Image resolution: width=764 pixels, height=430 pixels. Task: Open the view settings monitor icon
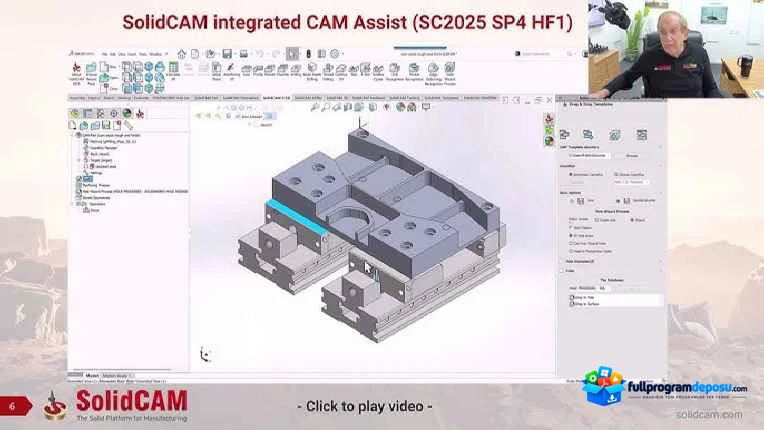coord(426,107)
